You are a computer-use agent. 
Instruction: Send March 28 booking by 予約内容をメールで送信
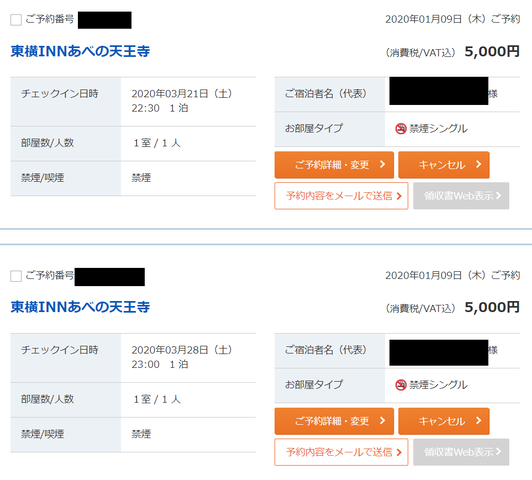tap(341, 452)
